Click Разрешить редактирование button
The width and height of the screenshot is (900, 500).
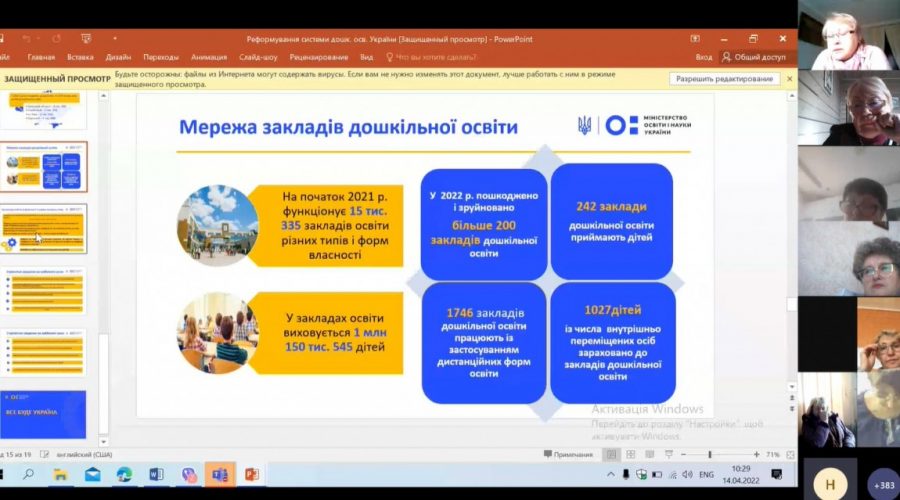(724, 79)
